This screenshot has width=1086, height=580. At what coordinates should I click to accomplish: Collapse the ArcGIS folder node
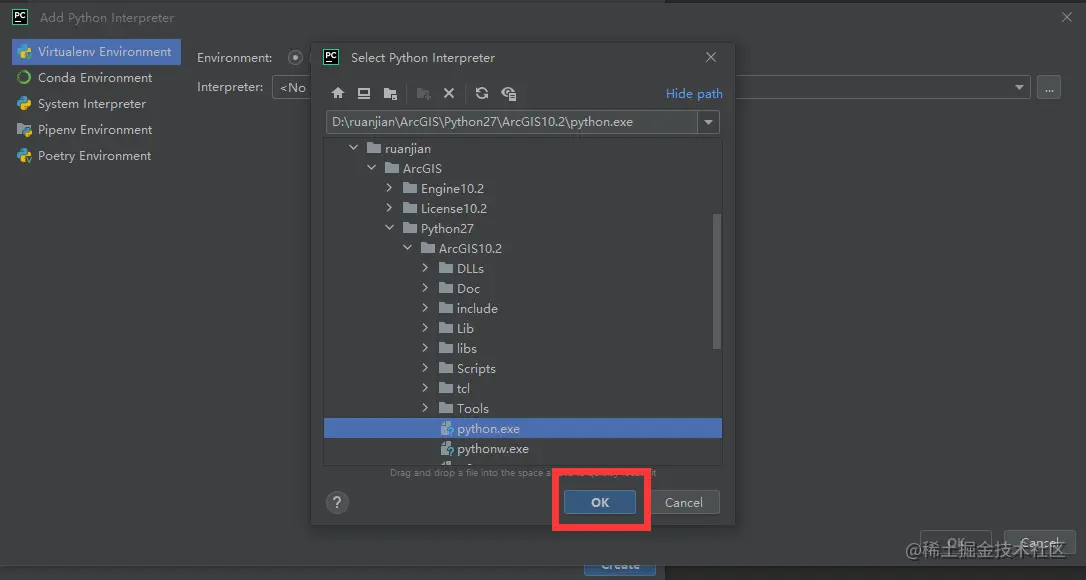point(372,168)
